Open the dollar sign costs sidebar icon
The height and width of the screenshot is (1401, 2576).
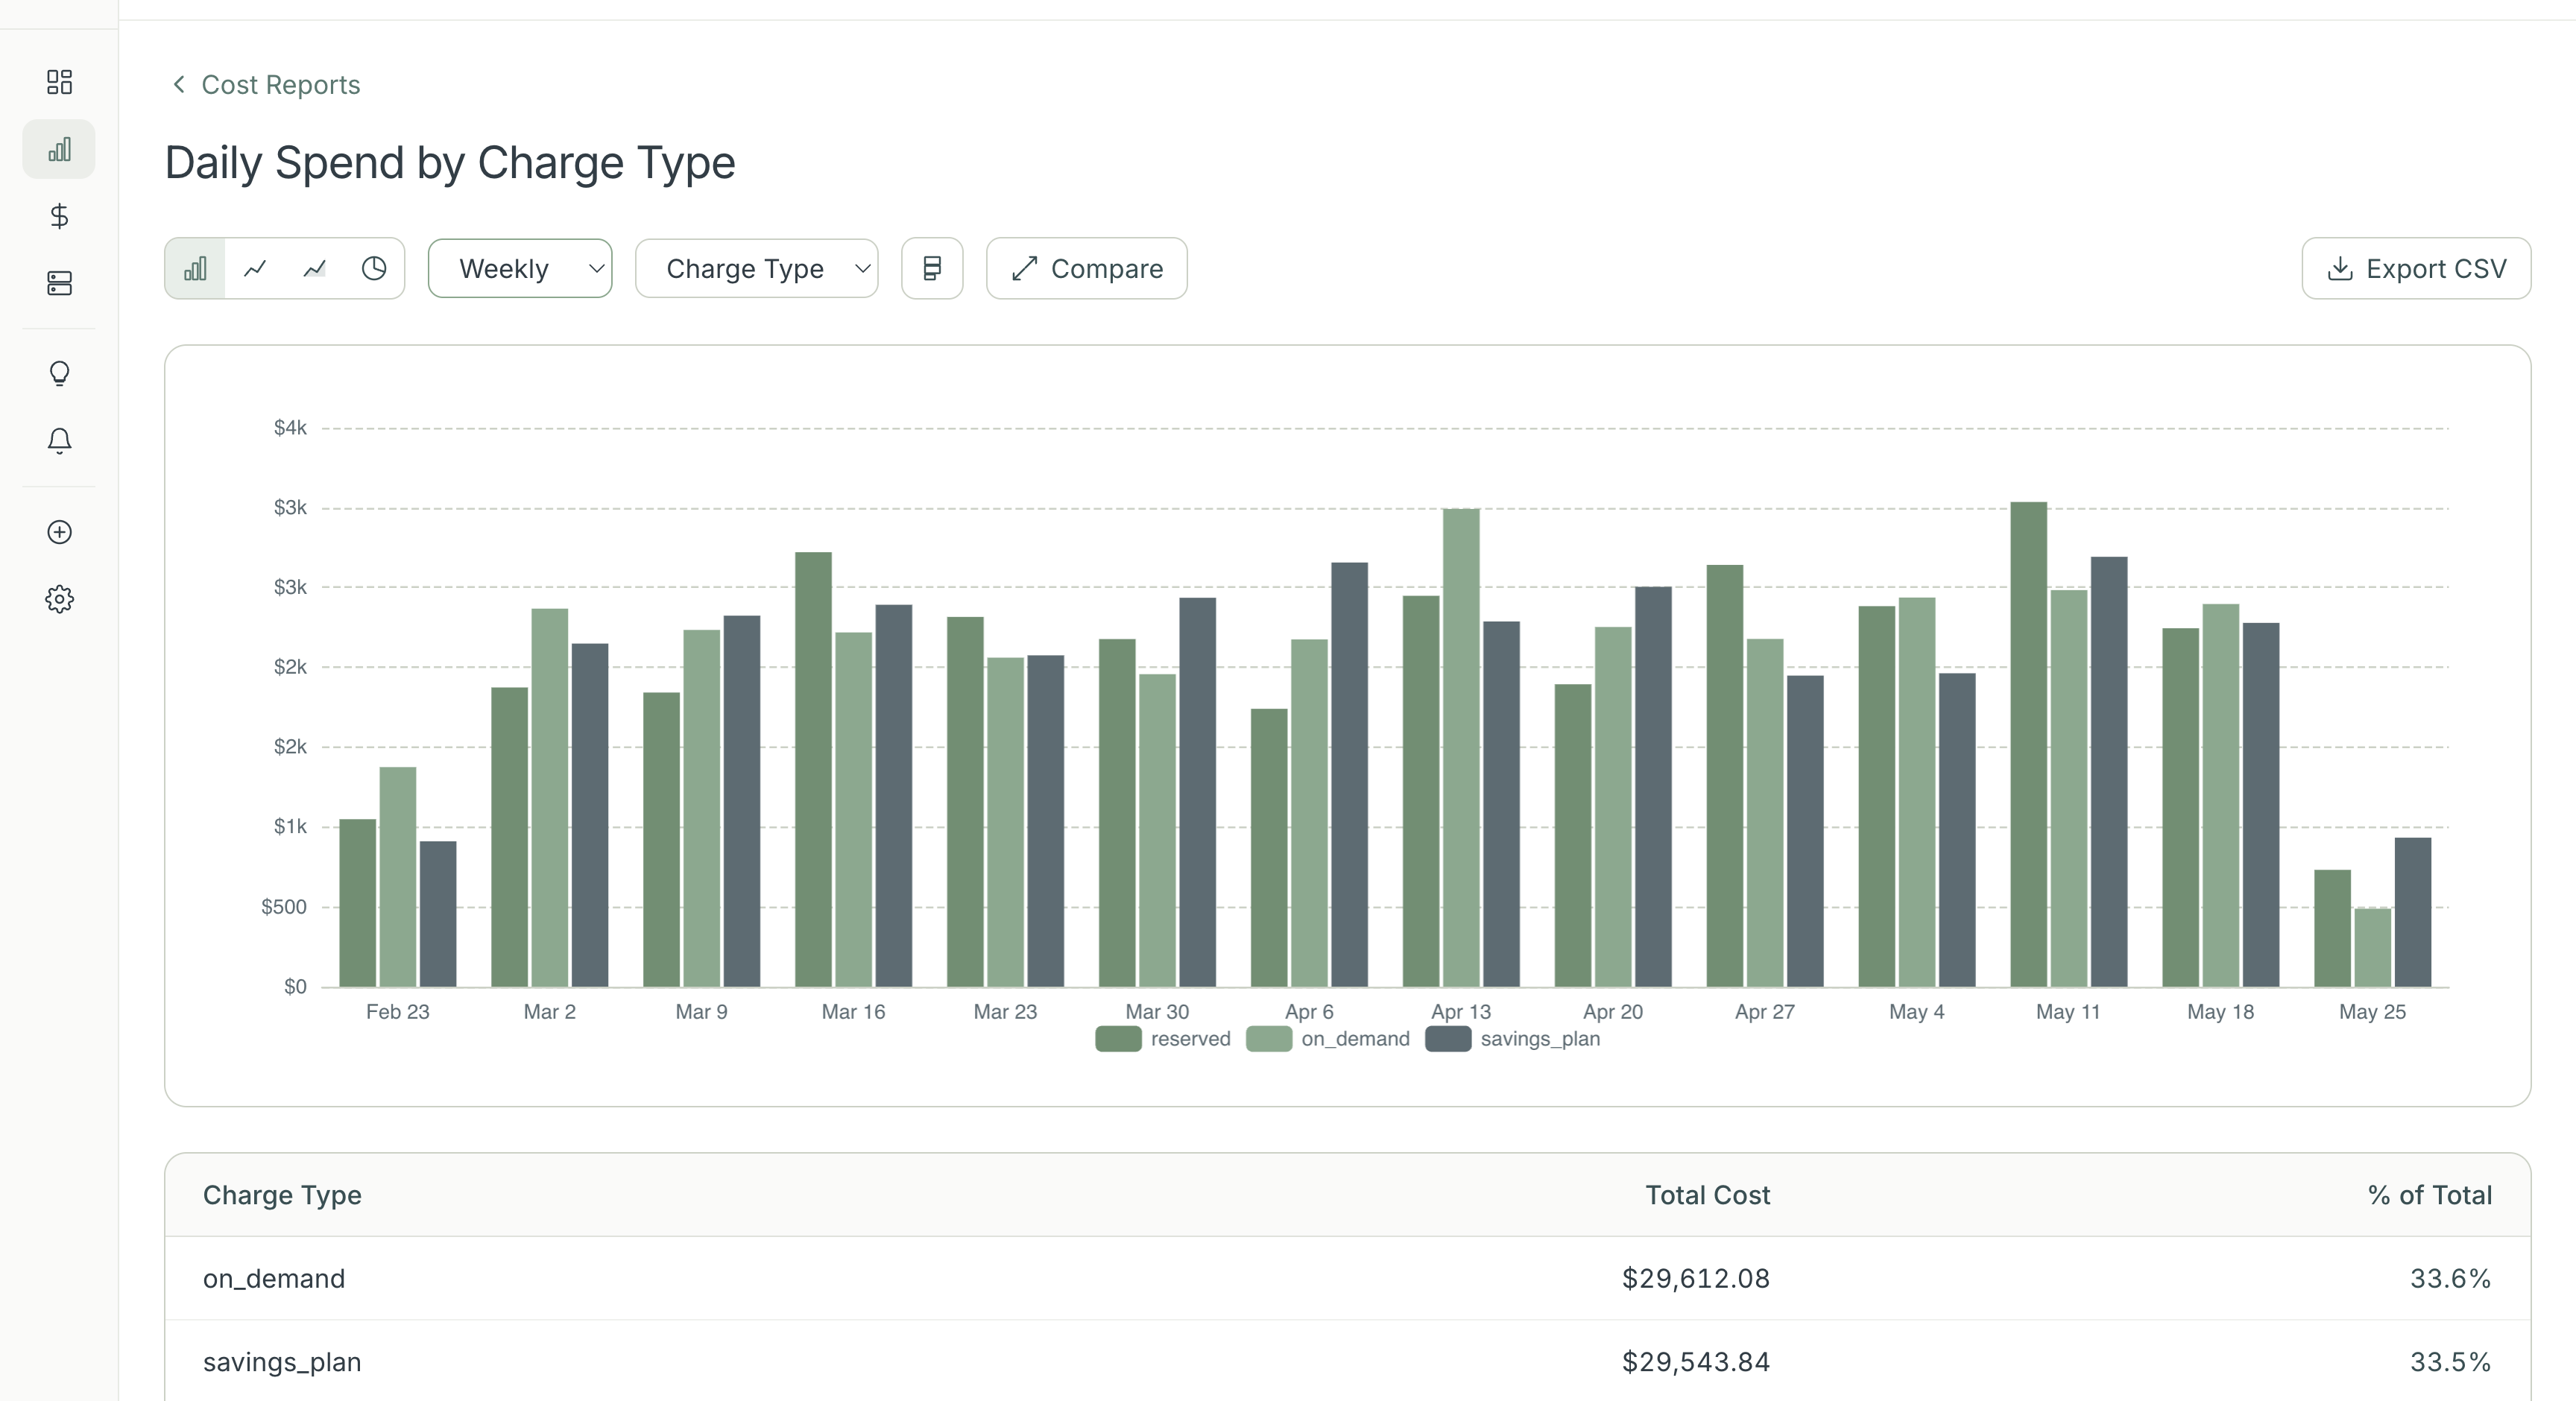point(59,216)
